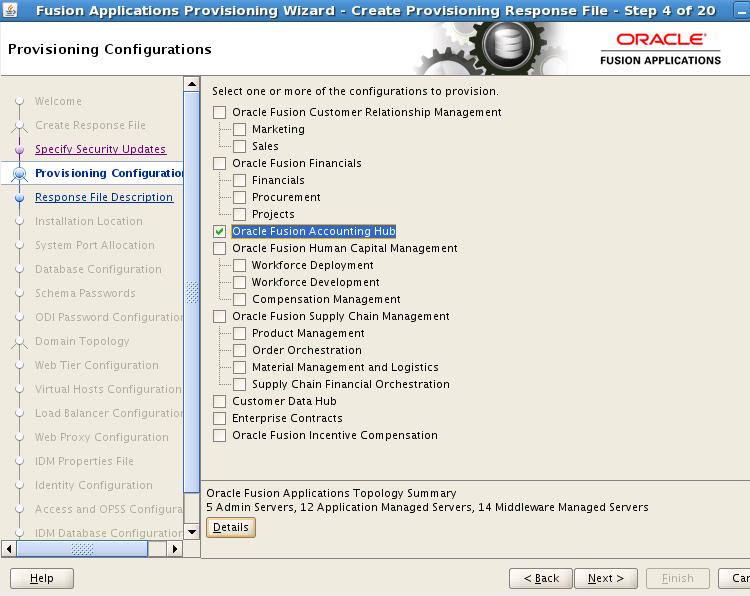Open Help for this wizard

pyautogui.click(x=42, y=578)
